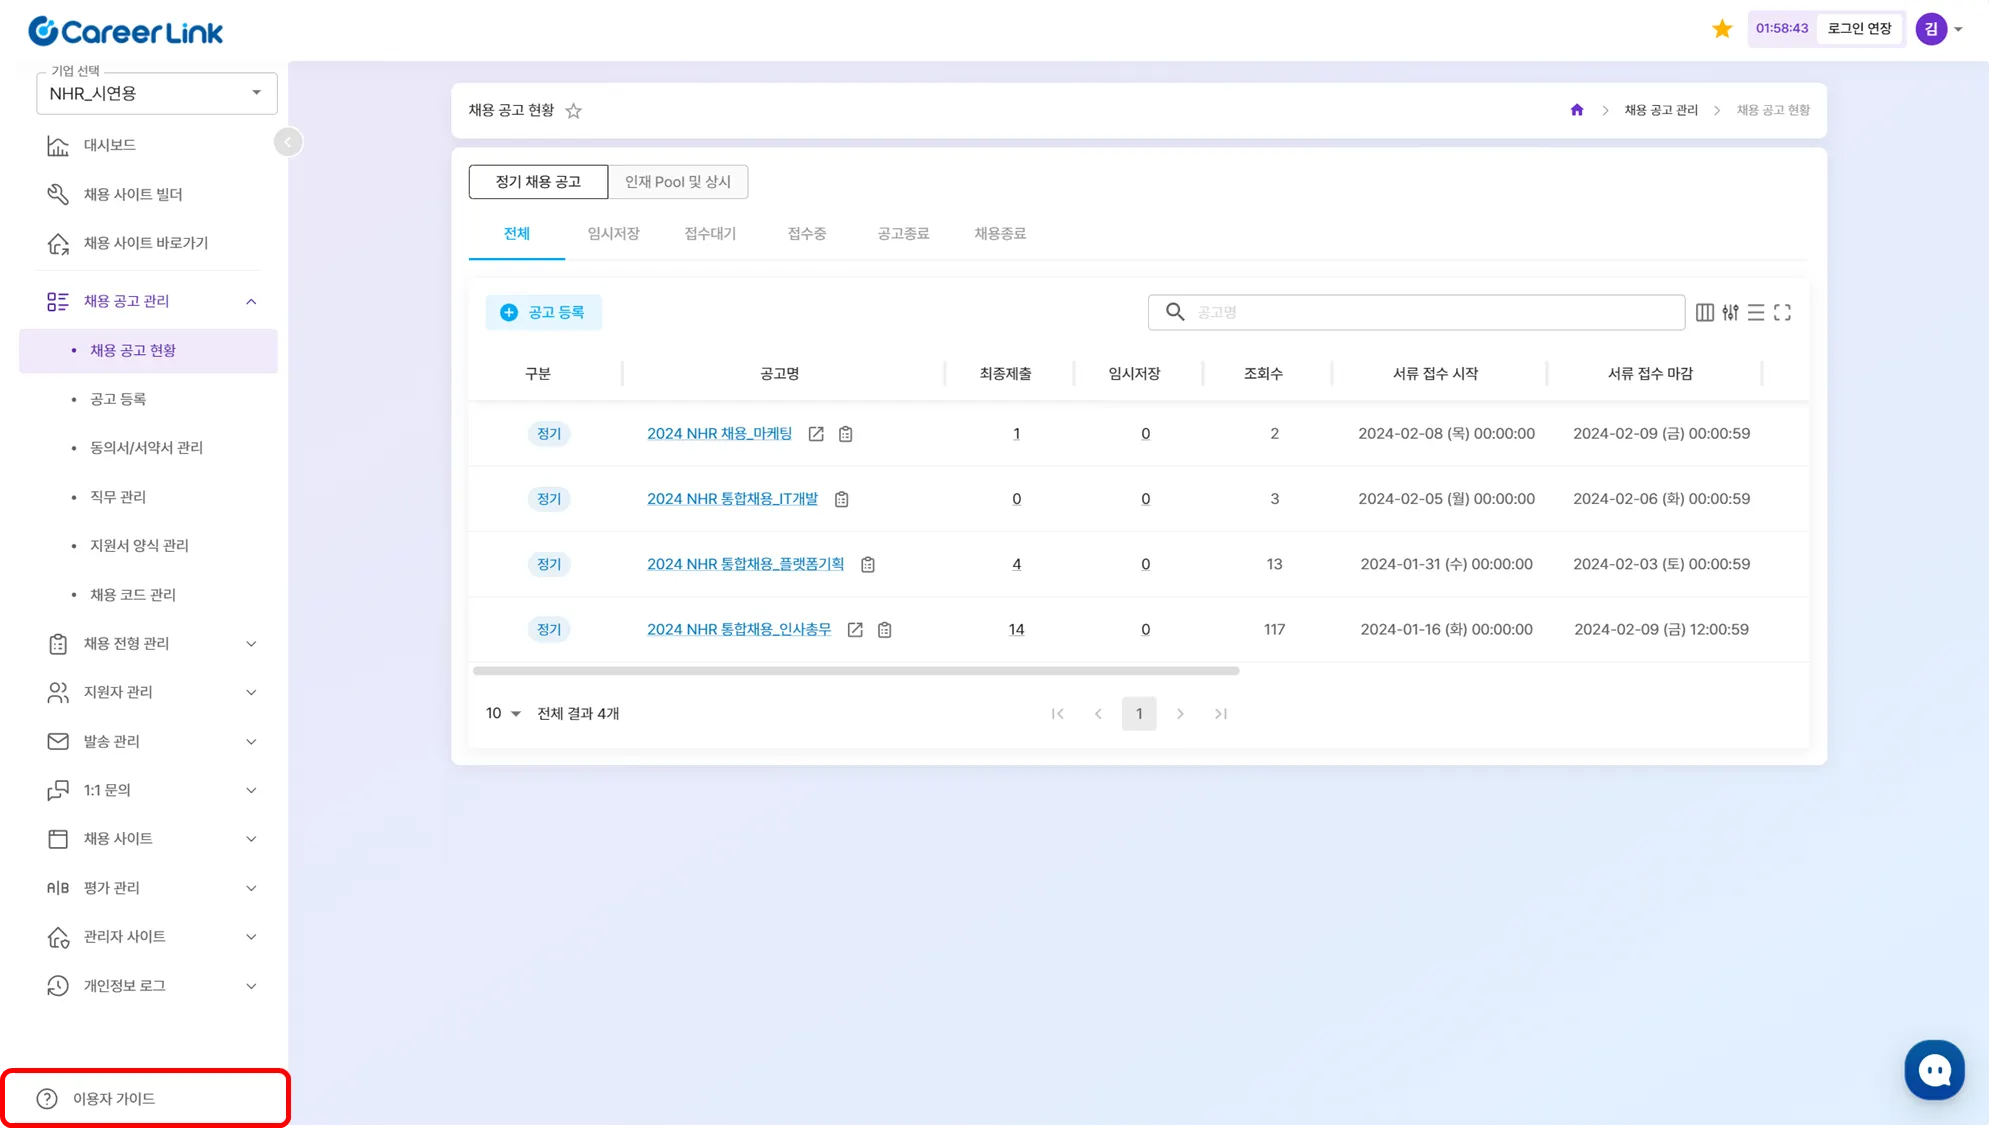Toggle row density icon in table toolbar
Viewport: 1989px width, 1128px height.
[1756, 313]
